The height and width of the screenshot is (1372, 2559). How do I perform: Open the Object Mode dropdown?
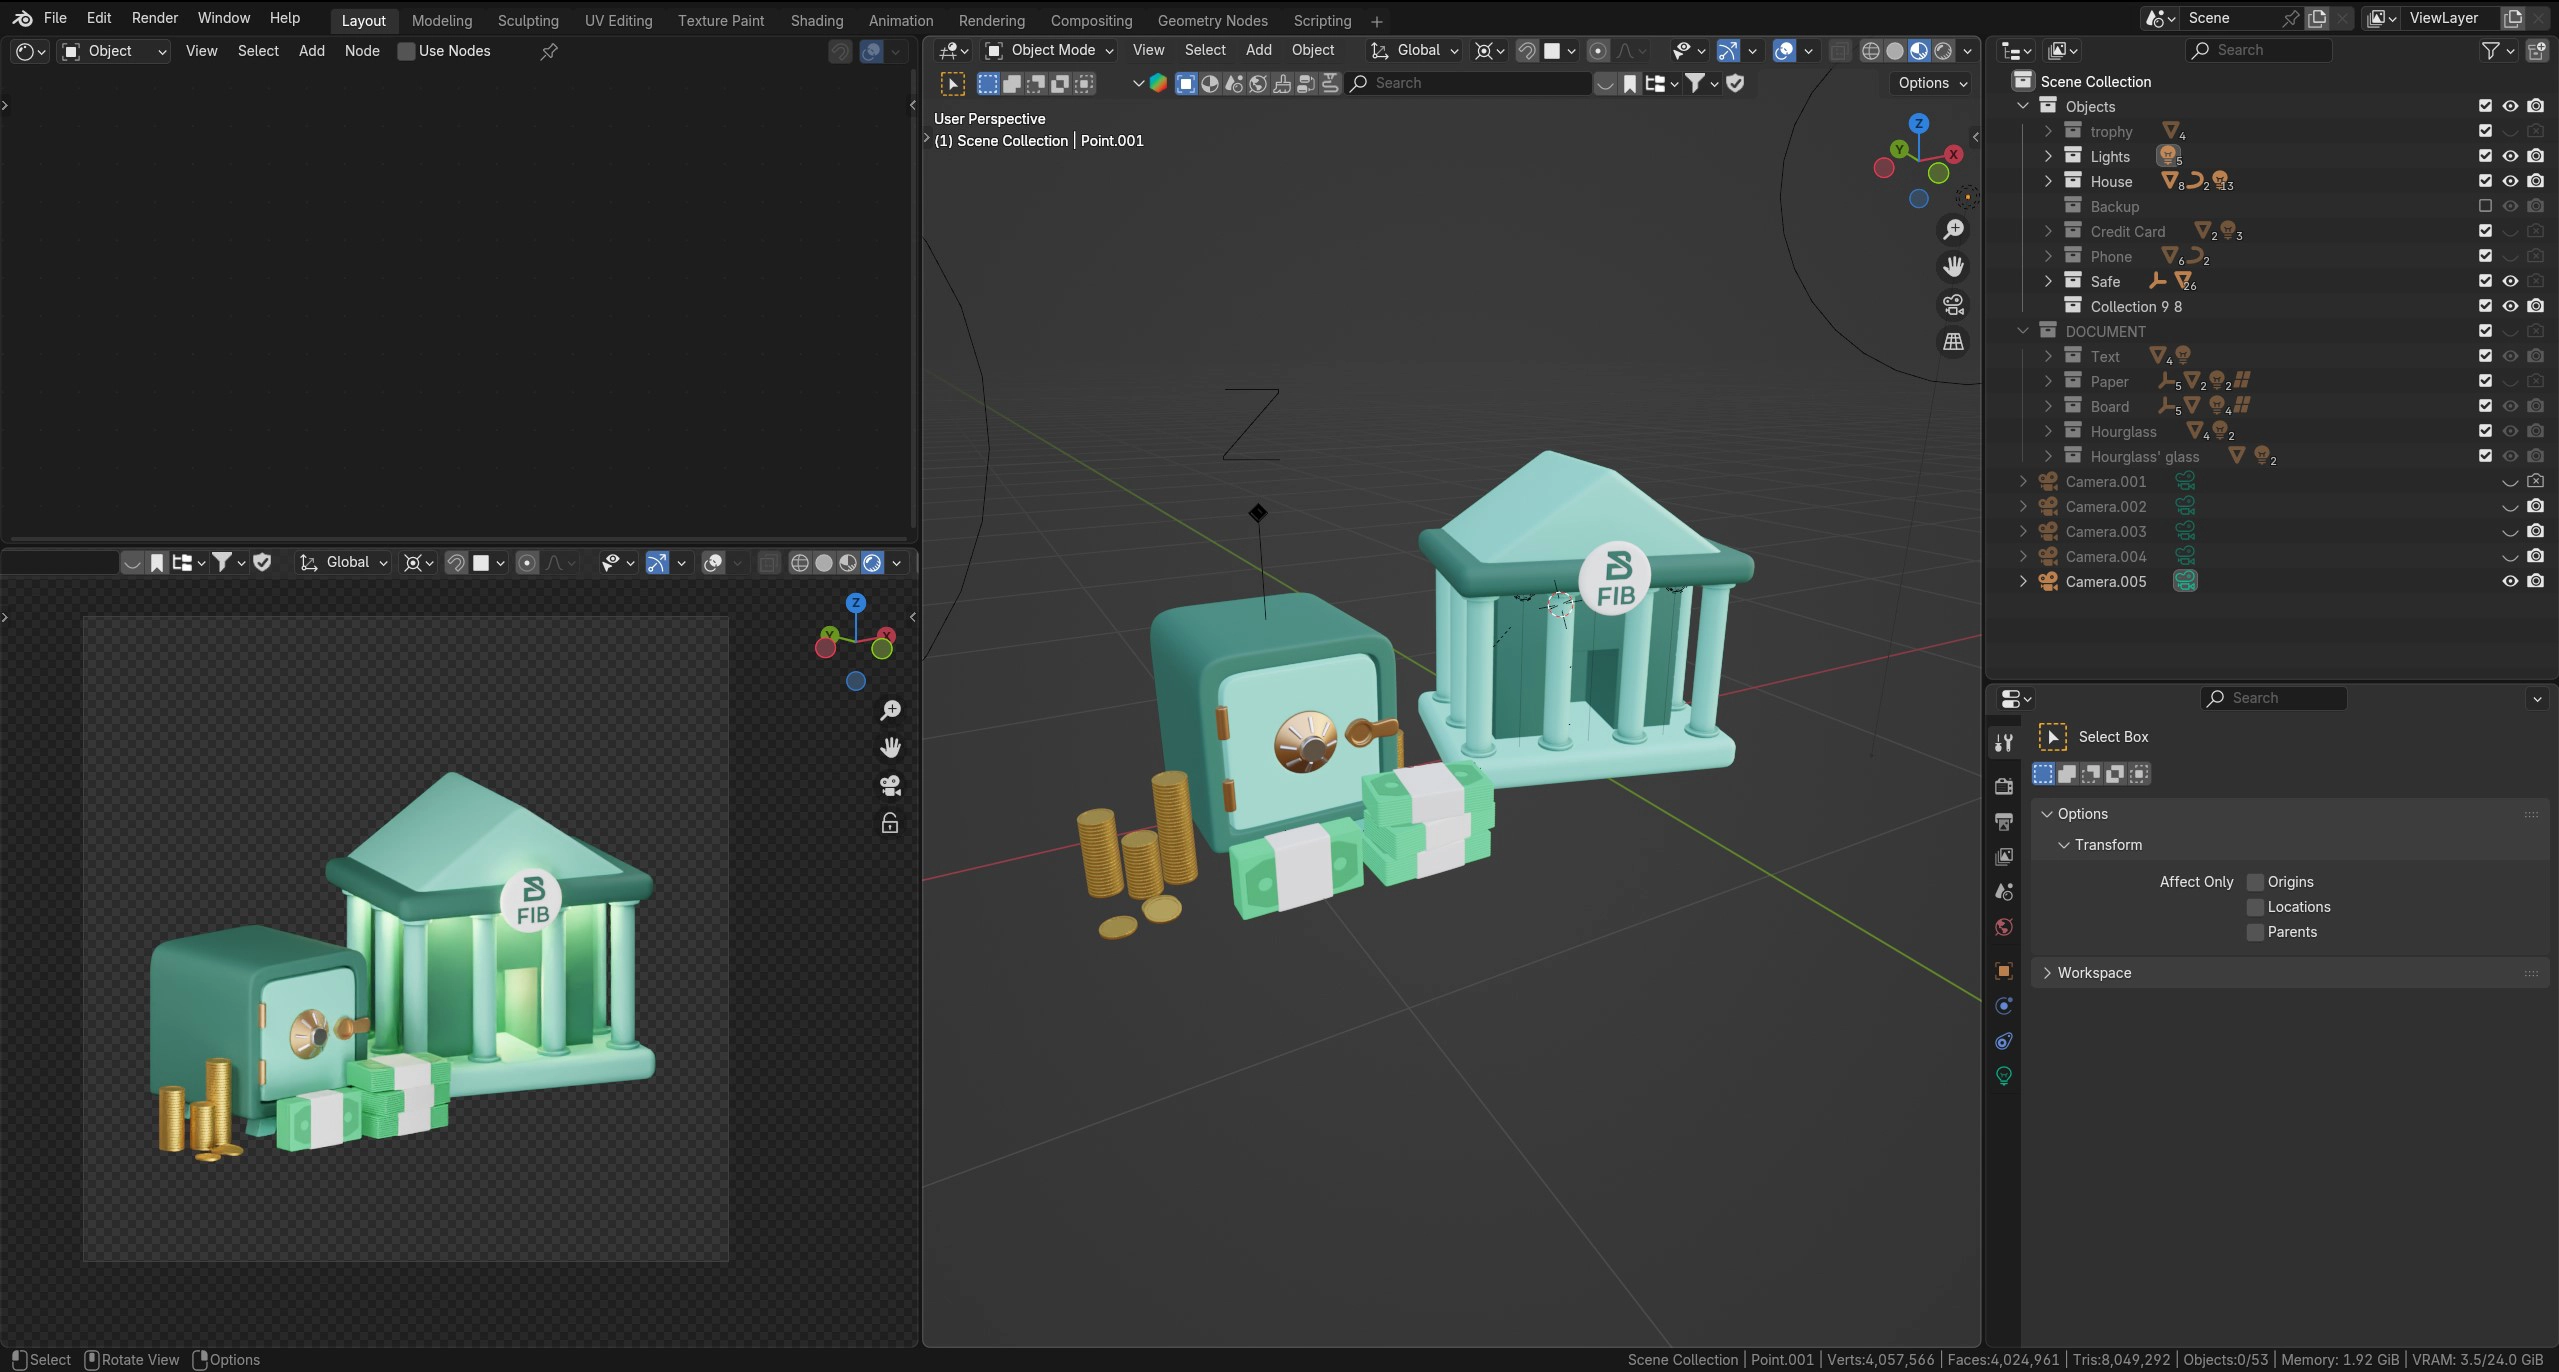(1049, 50)
